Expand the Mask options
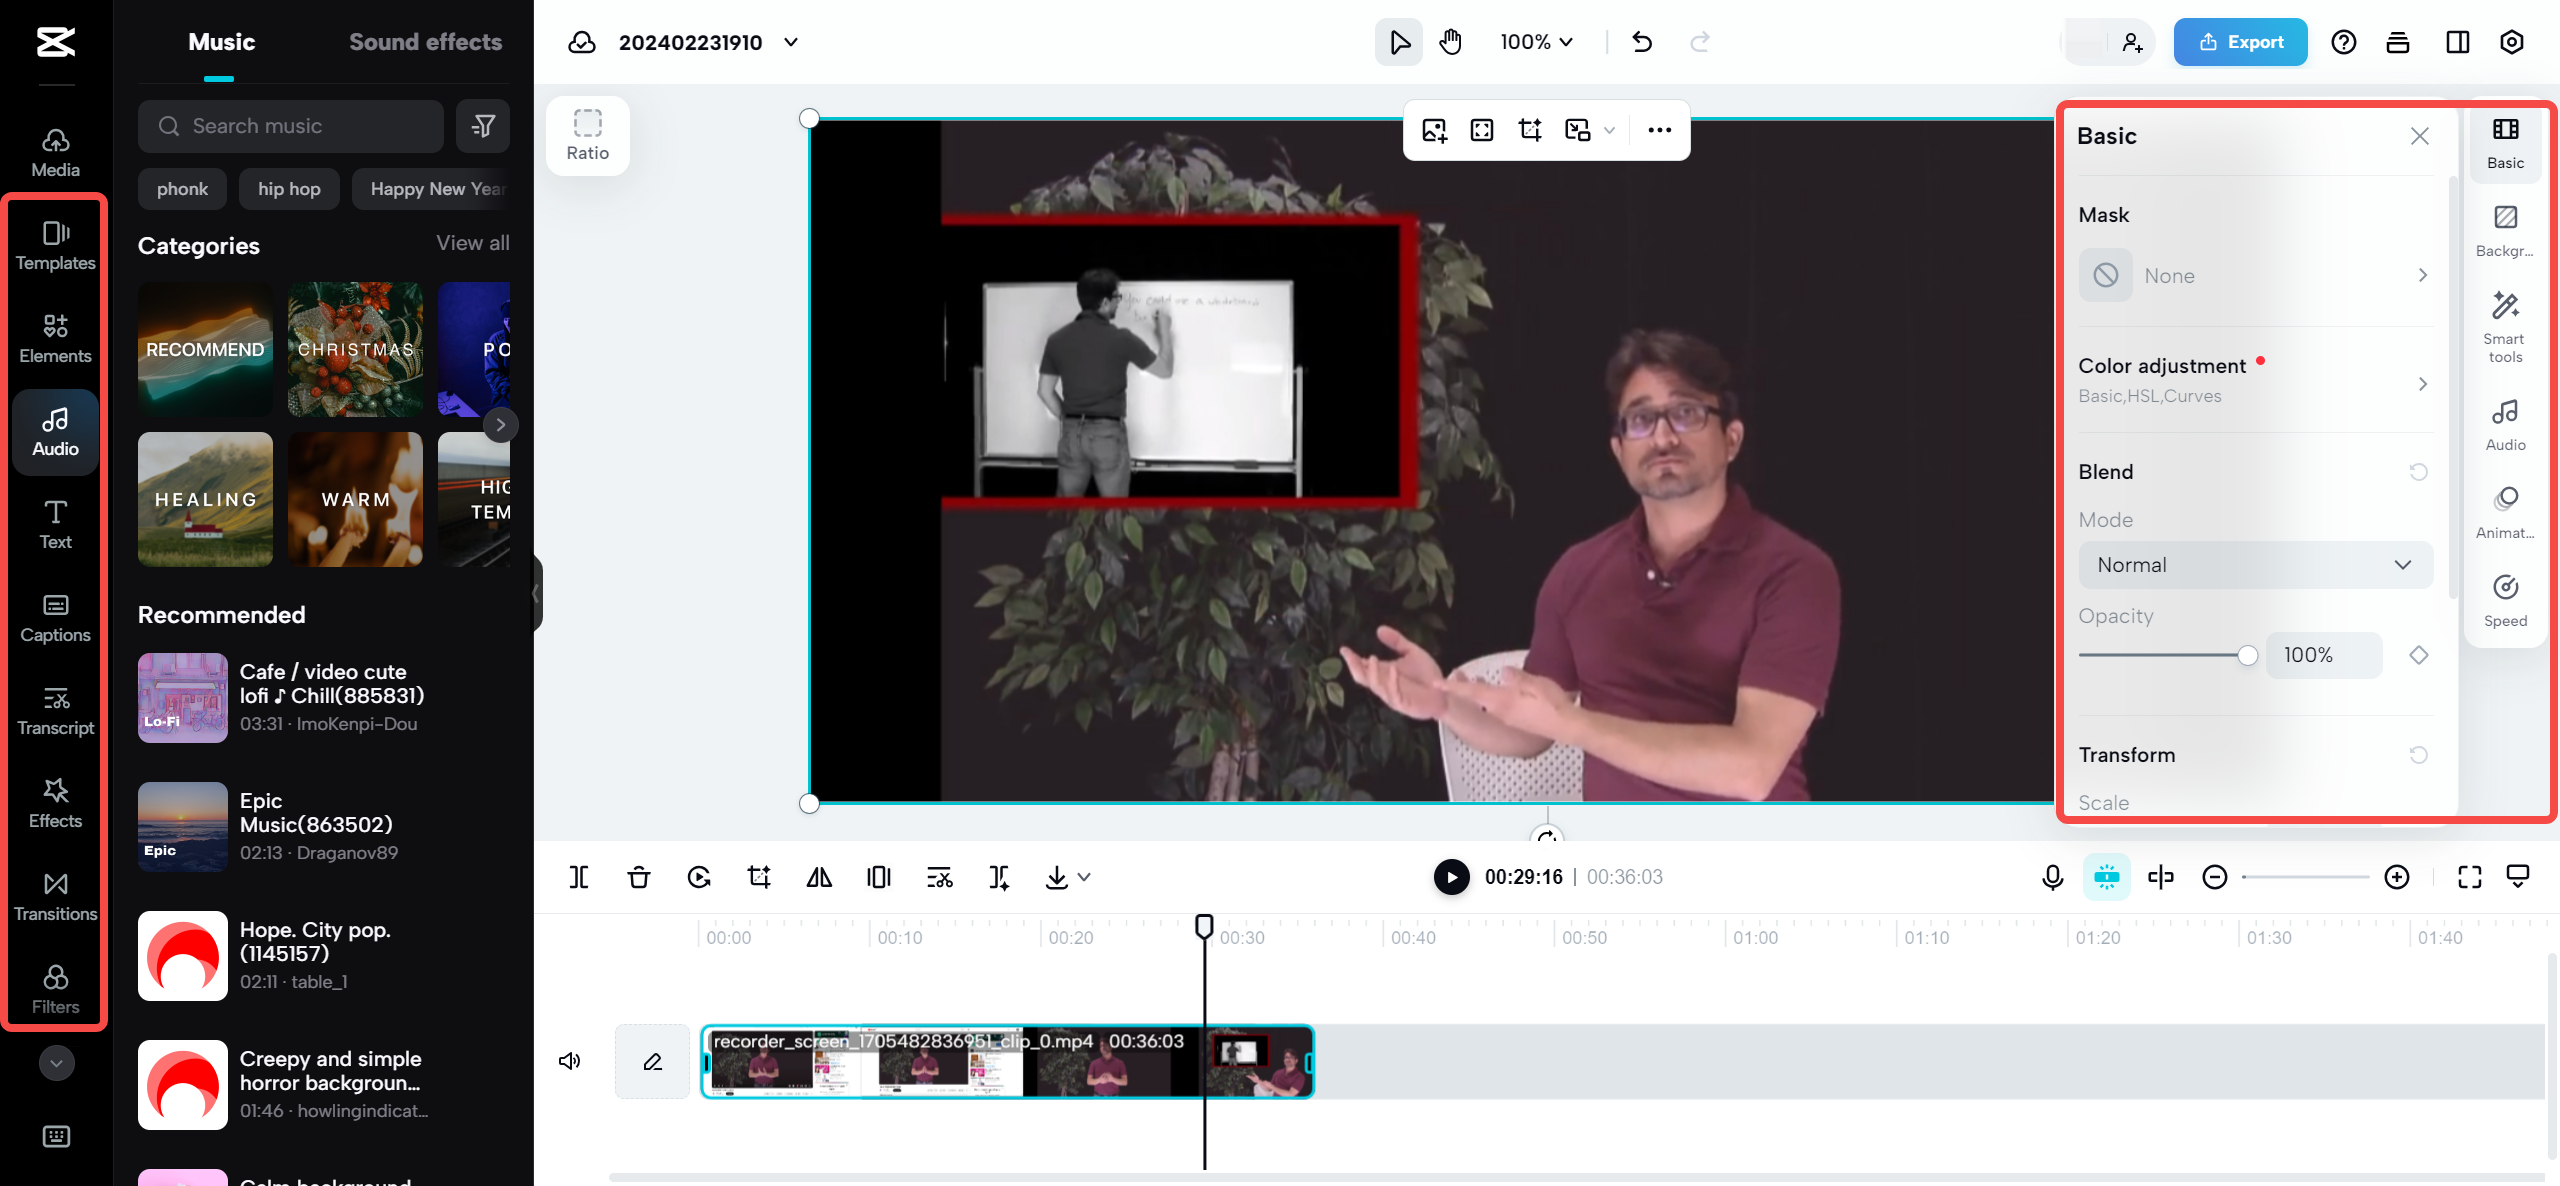Image resolution: width=2560 pixels, height=1186 pixels. pyautogui.click(x=2421, y=274)
